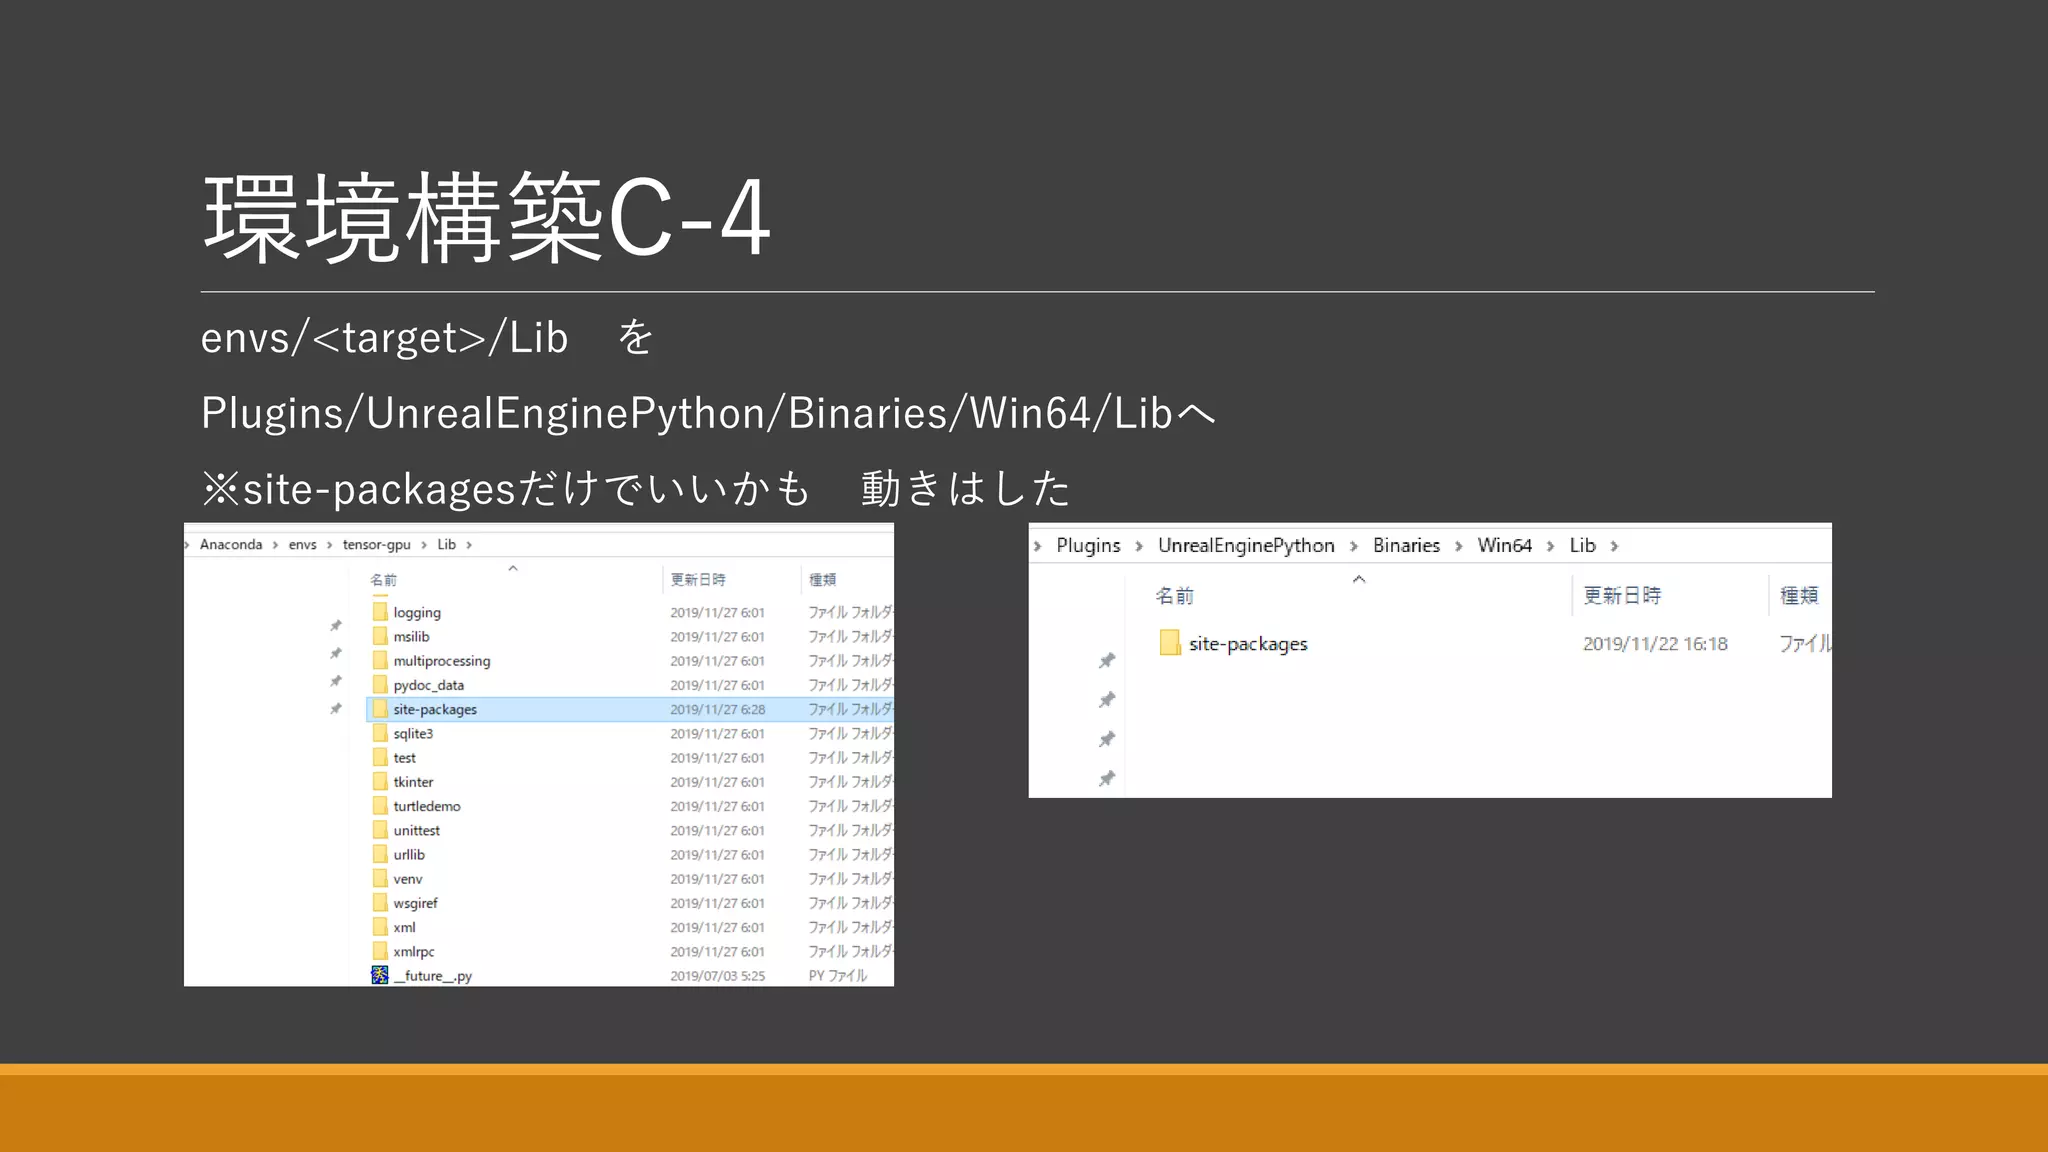The height and width of the screenshot is (1152, 2048).
Task: Select the test folder icon
Action: [380, 757]
